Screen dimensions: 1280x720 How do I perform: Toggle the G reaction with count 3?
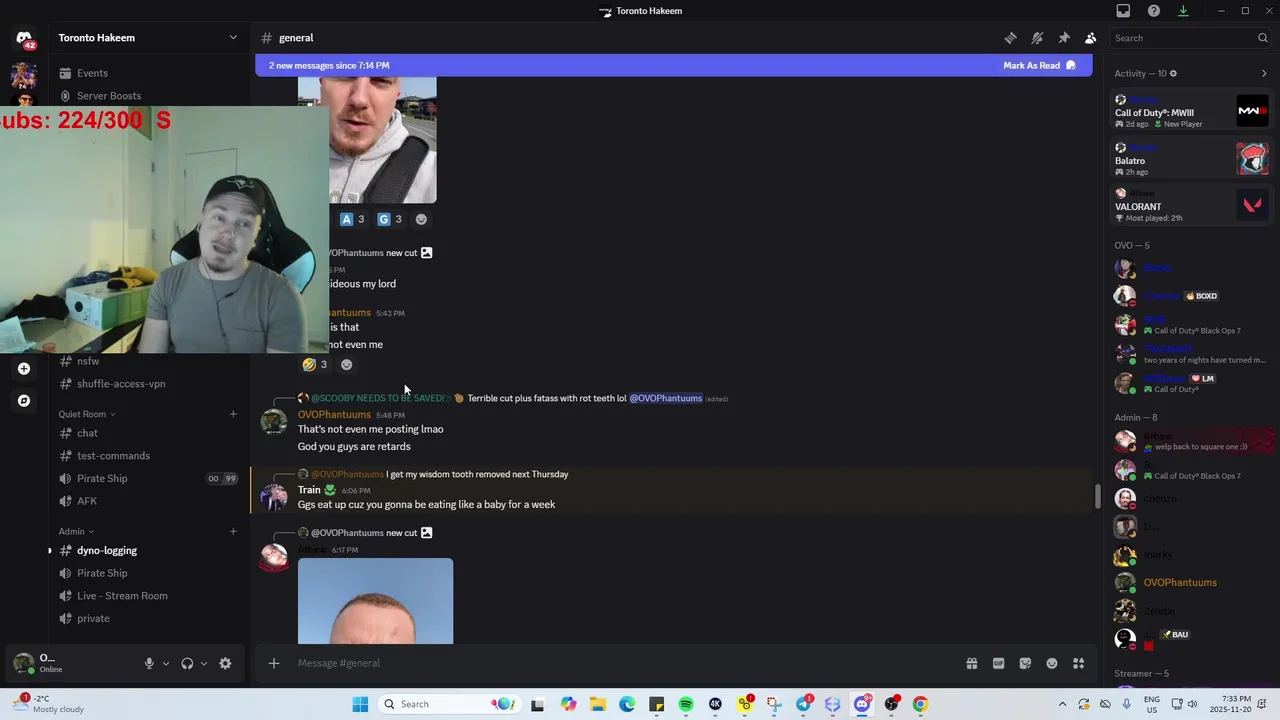point(389,219)
